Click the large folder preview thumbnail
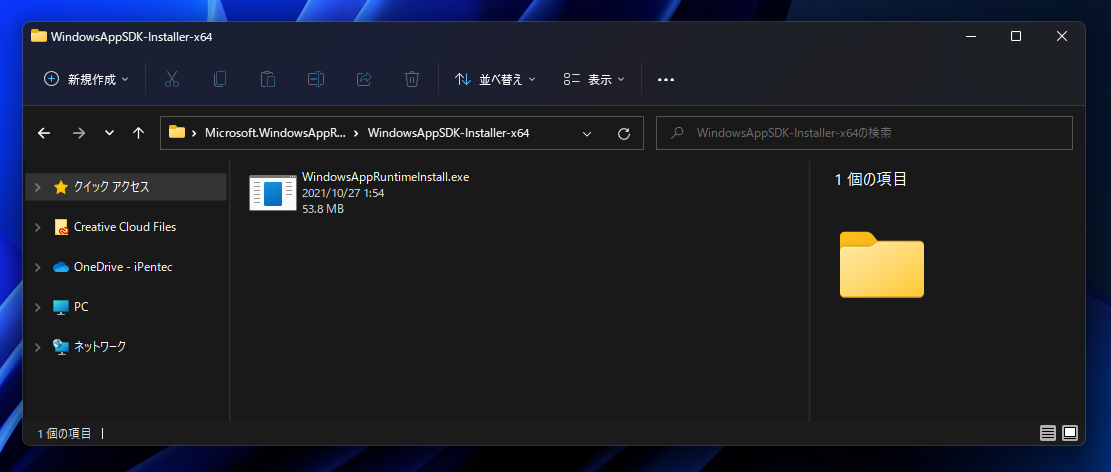1111x472 pixels. [881, 264]
